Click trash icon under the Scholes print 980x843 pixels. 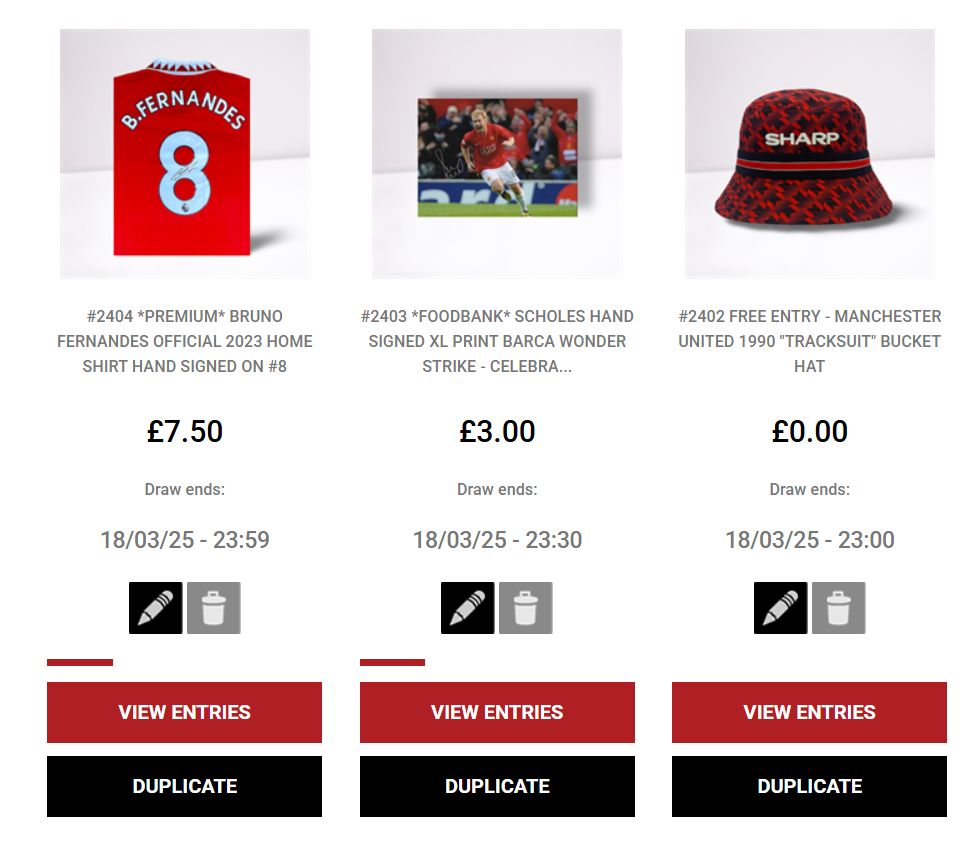526,608
